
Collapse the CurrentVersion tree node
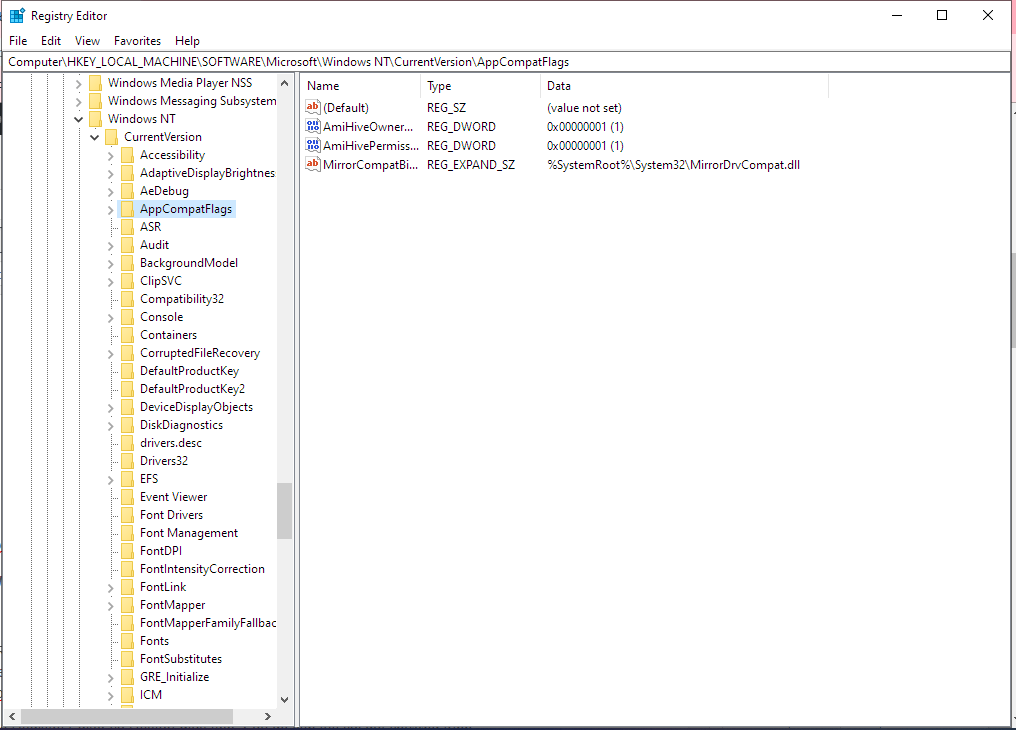point(94,137)
